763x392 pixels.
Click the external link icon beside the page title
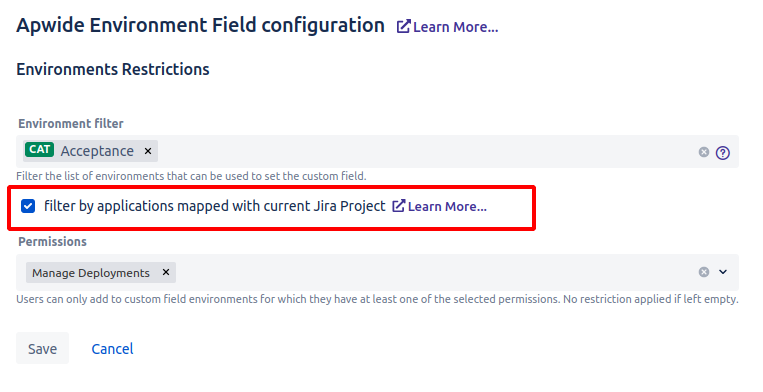point(403,26)
